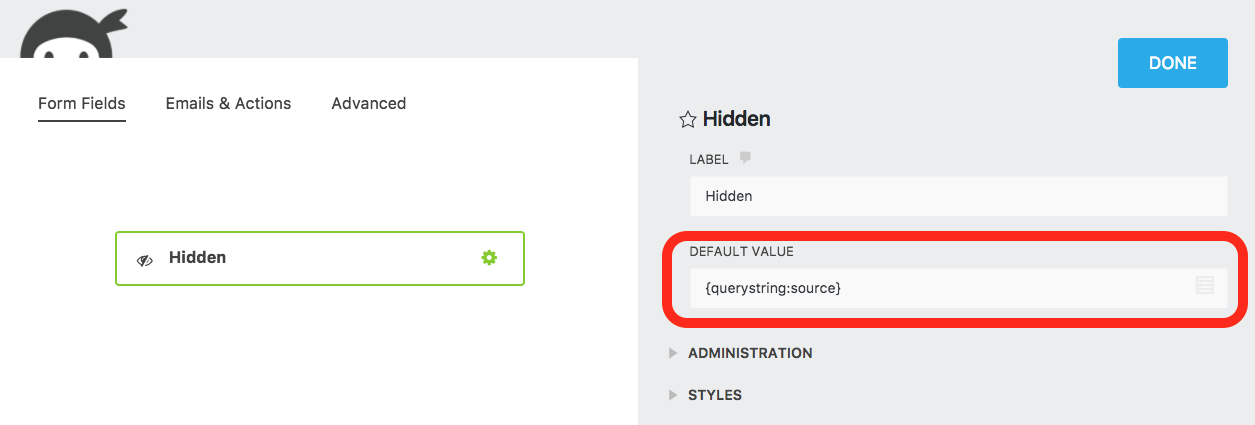Click the Hidden heading in settings panel
This screenshot has height=425, width=1255.
(736, 119)
